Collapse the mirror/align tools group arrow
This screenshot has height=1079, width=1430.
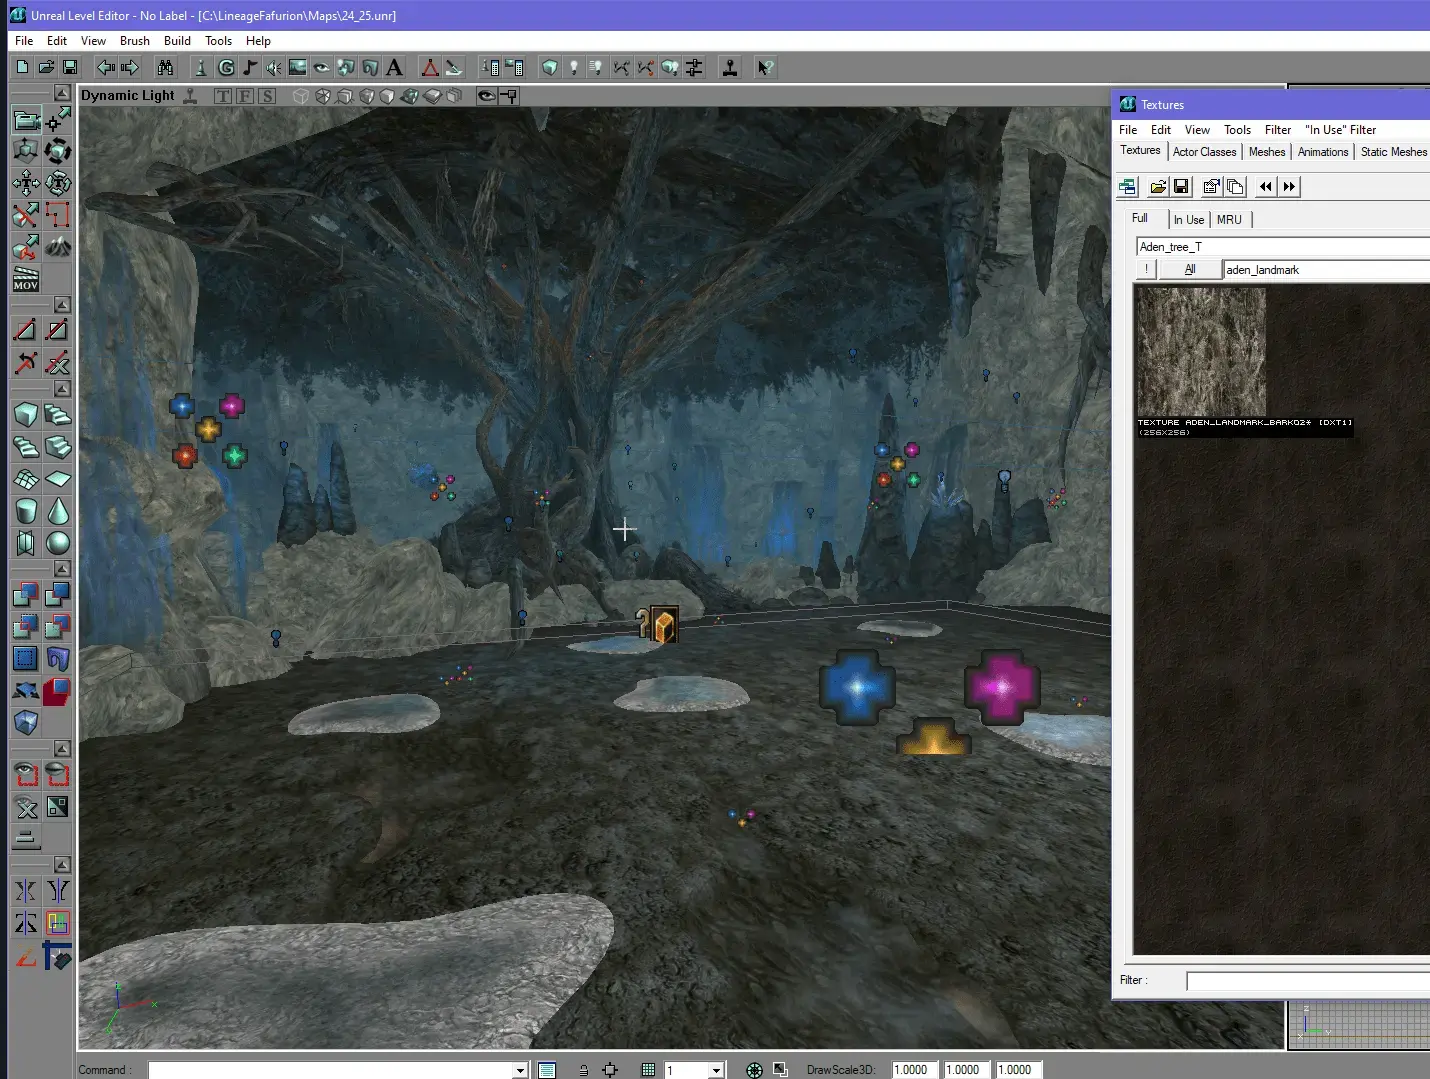pos(62,864)
